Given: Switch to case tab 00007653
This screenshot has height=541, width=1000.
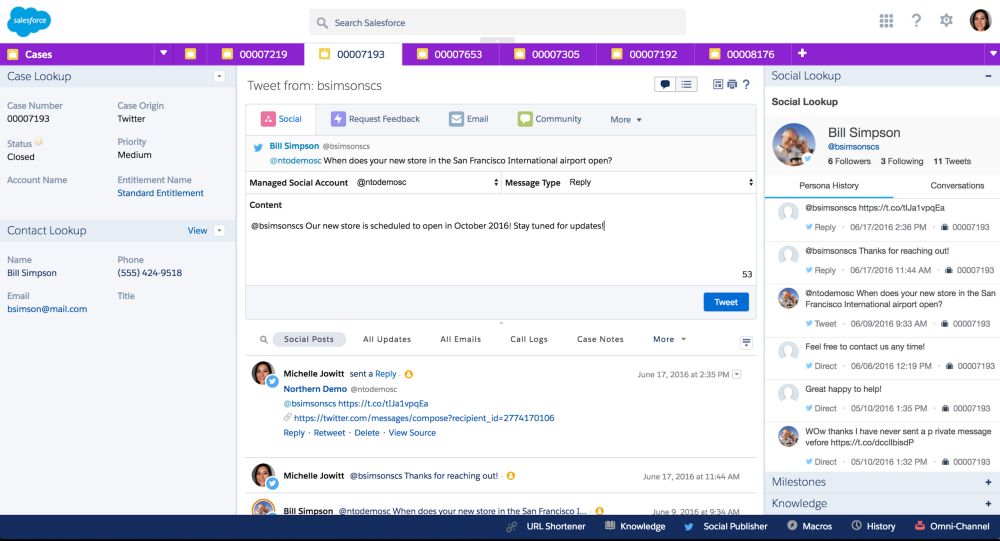Looking at the screenshot, I should click(x=450, y=54).
